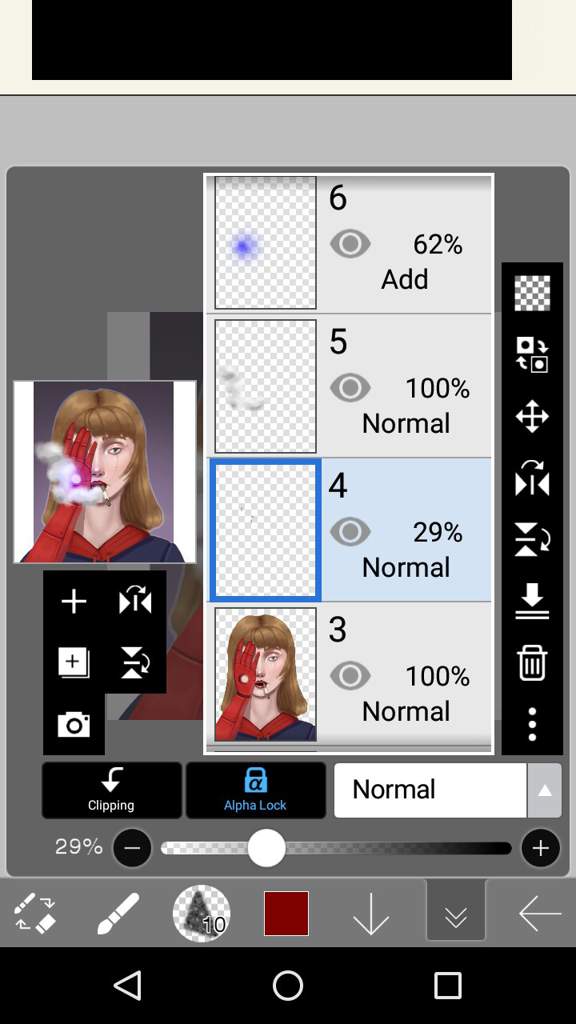This screenshot has height=1024, width=576.
Task: Delete layer with trash can icon
Action: [532, 662]
